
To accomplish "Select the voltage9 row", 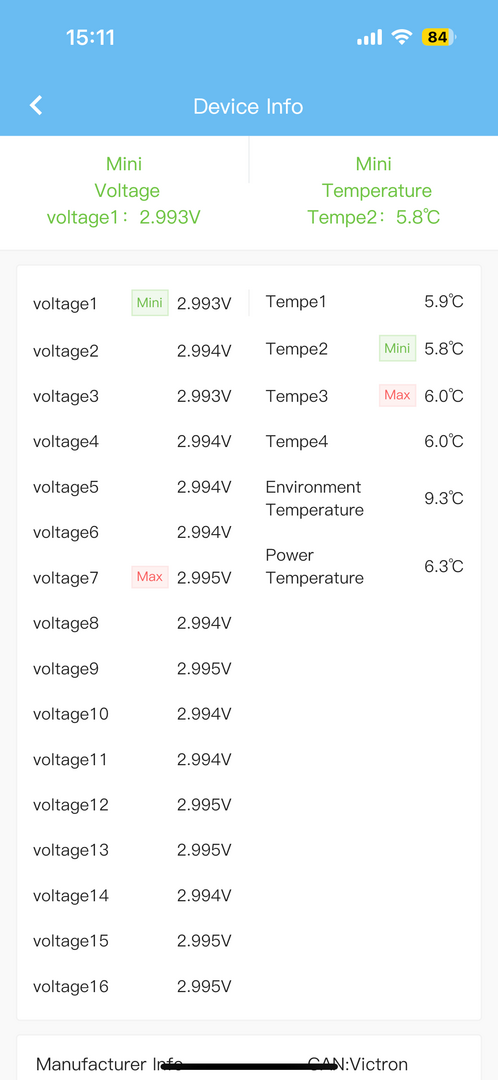I will (x=132, y=669).
